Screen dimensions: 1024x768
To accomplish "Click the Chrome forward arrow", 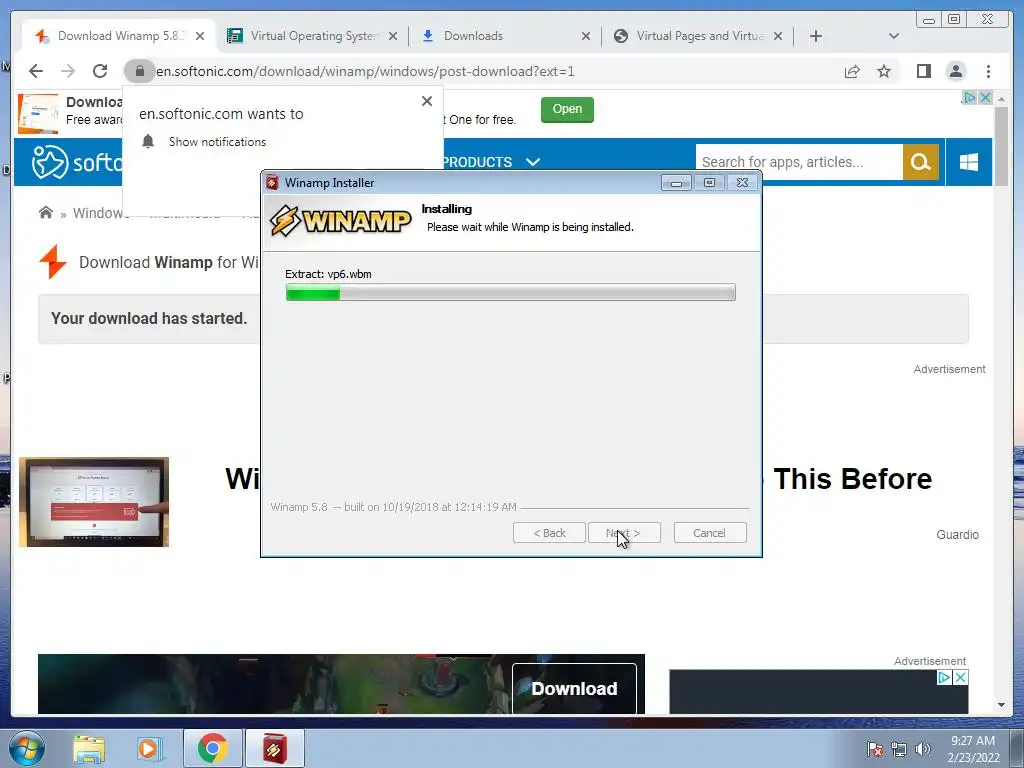I will click(x=68, y=71).
